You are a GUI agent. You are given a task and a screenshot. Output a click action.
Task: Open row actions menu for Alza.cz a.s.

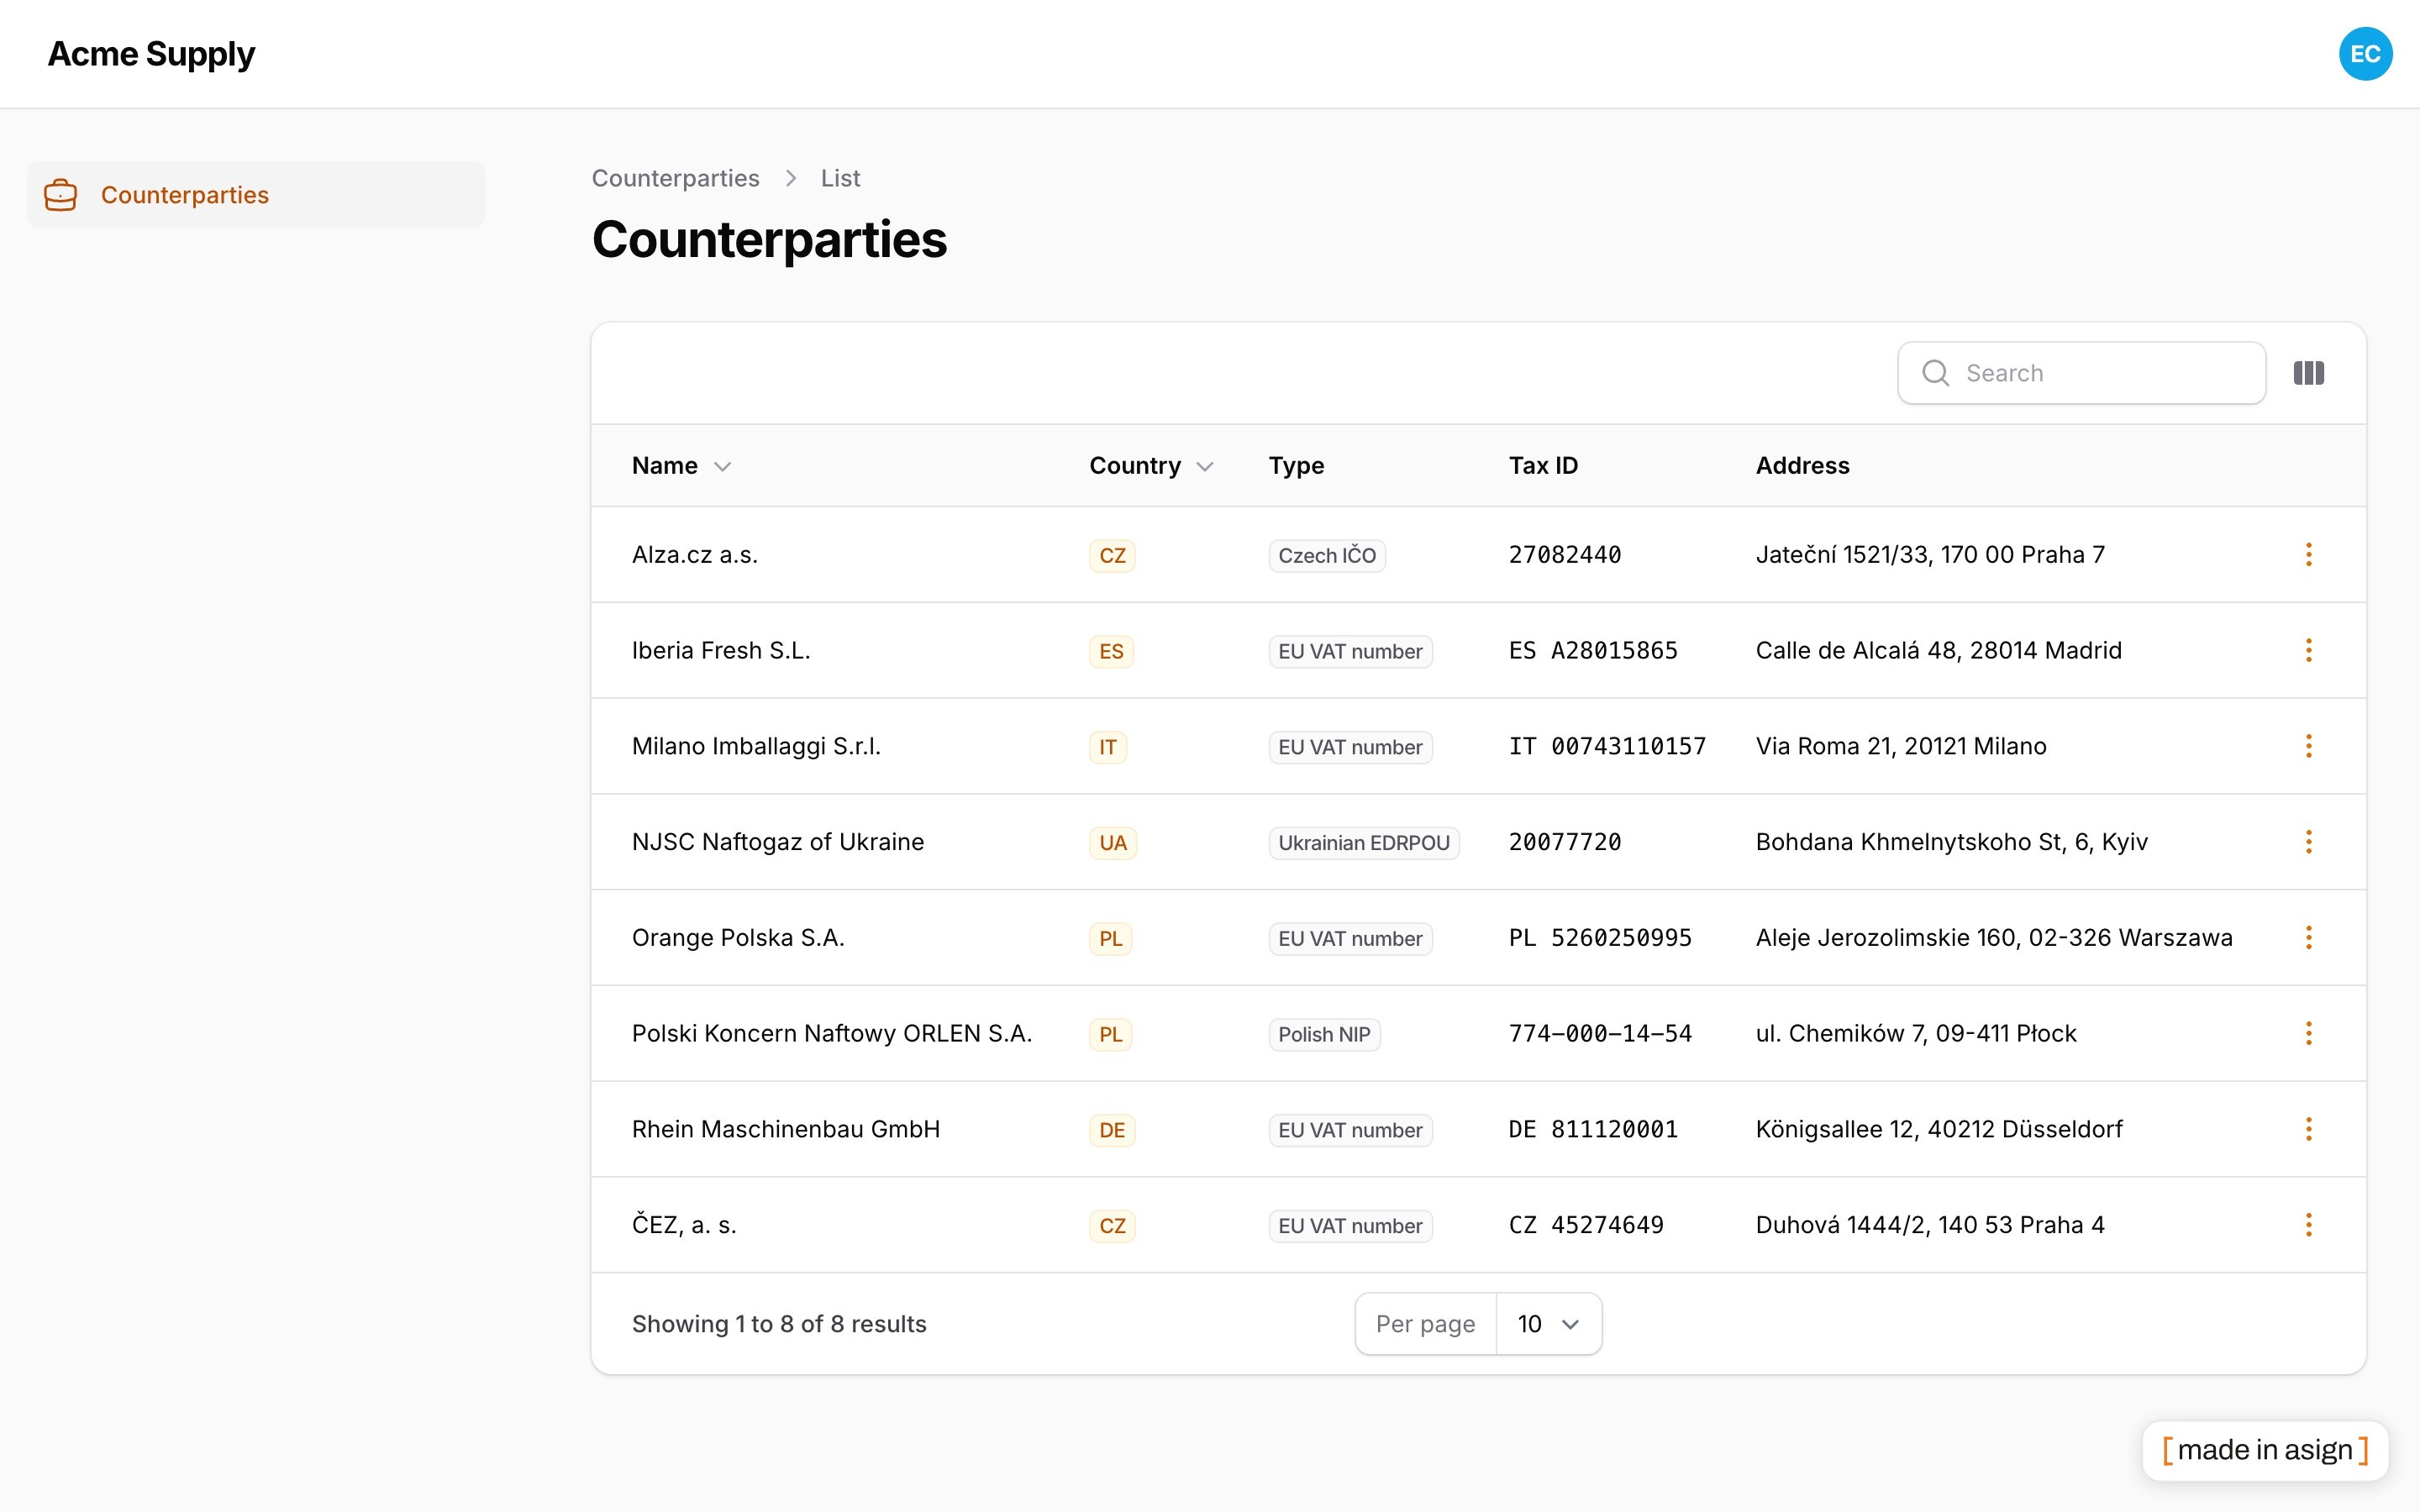coord(2308,555)
